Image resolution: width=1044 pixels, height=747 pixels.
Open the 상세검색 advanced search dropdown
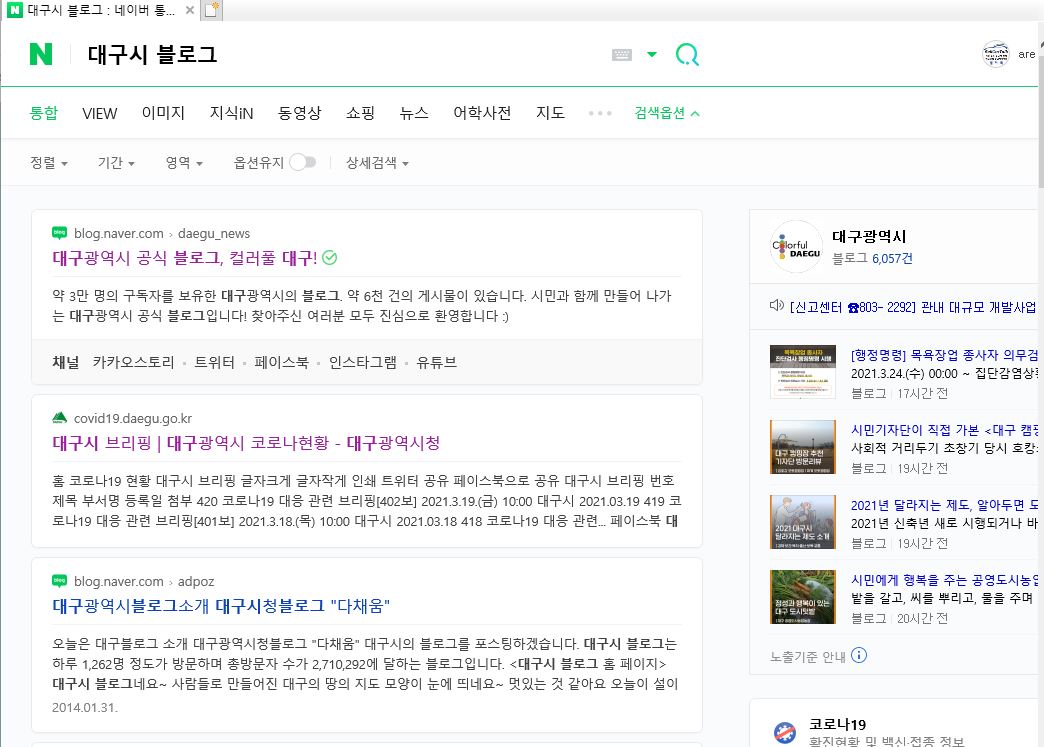tap(378, 162)
